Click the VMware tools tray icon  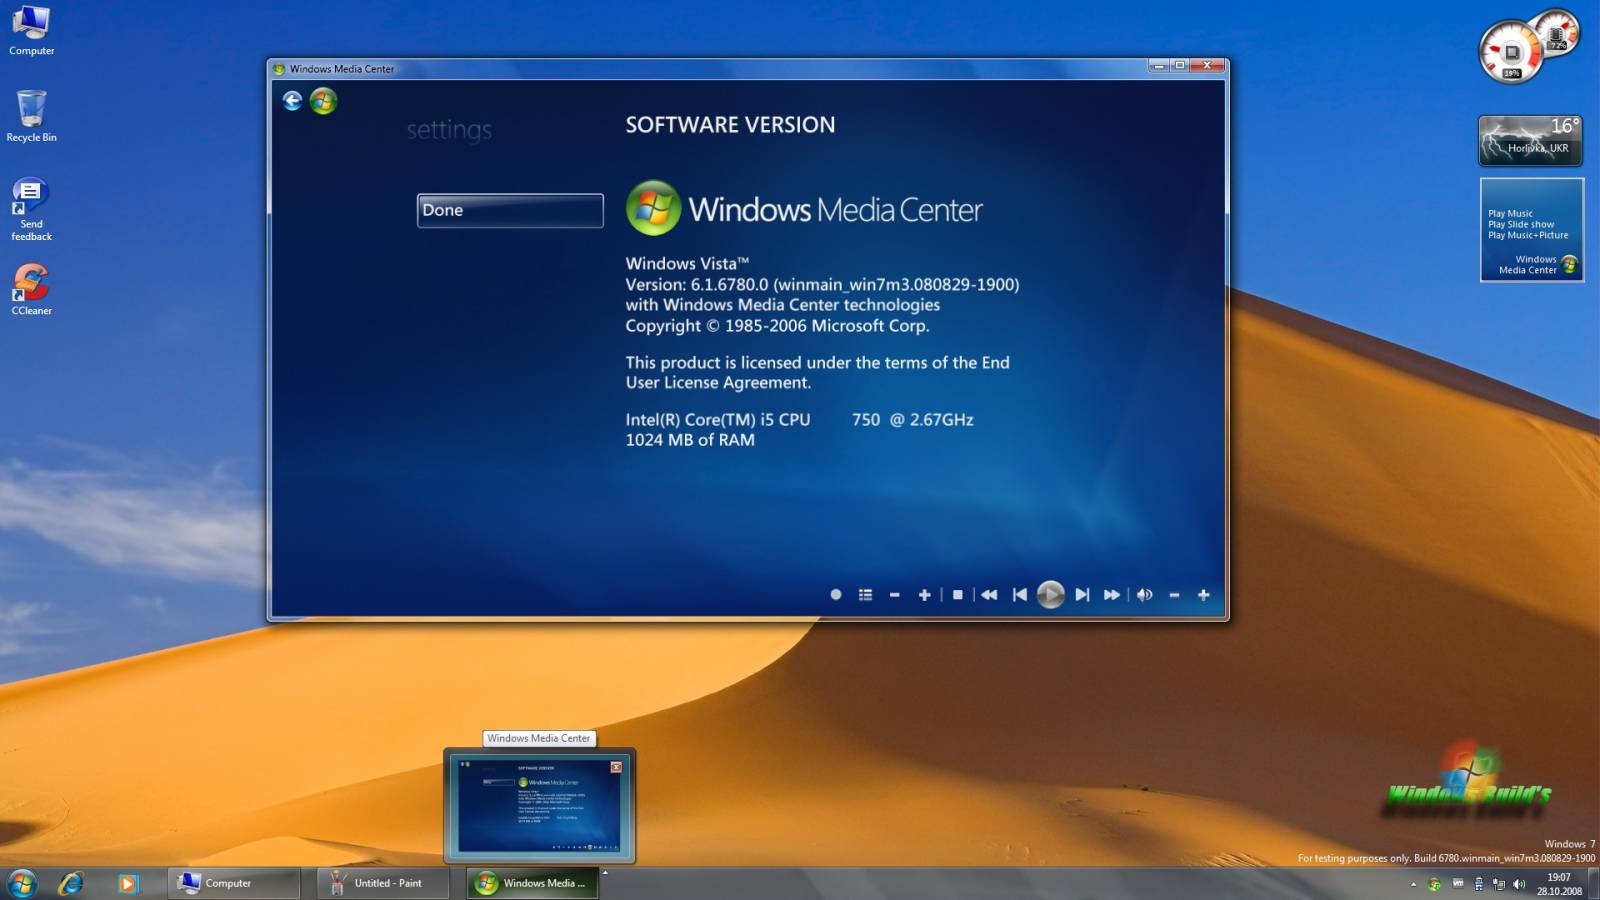1458,884
